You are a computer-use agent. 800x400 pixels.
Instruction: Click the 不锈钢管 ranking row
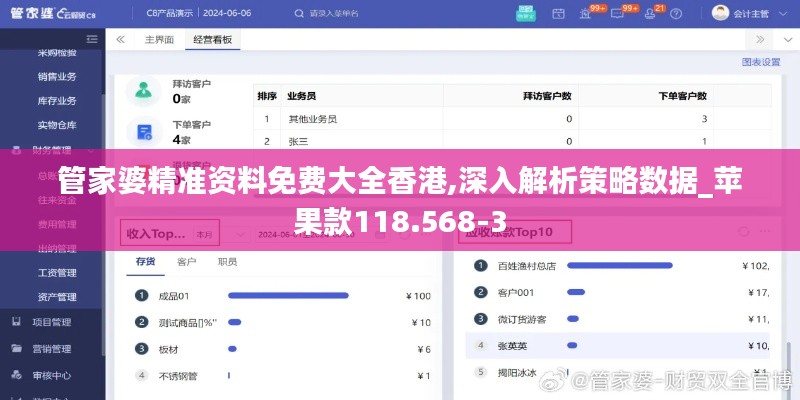(282, 377)
